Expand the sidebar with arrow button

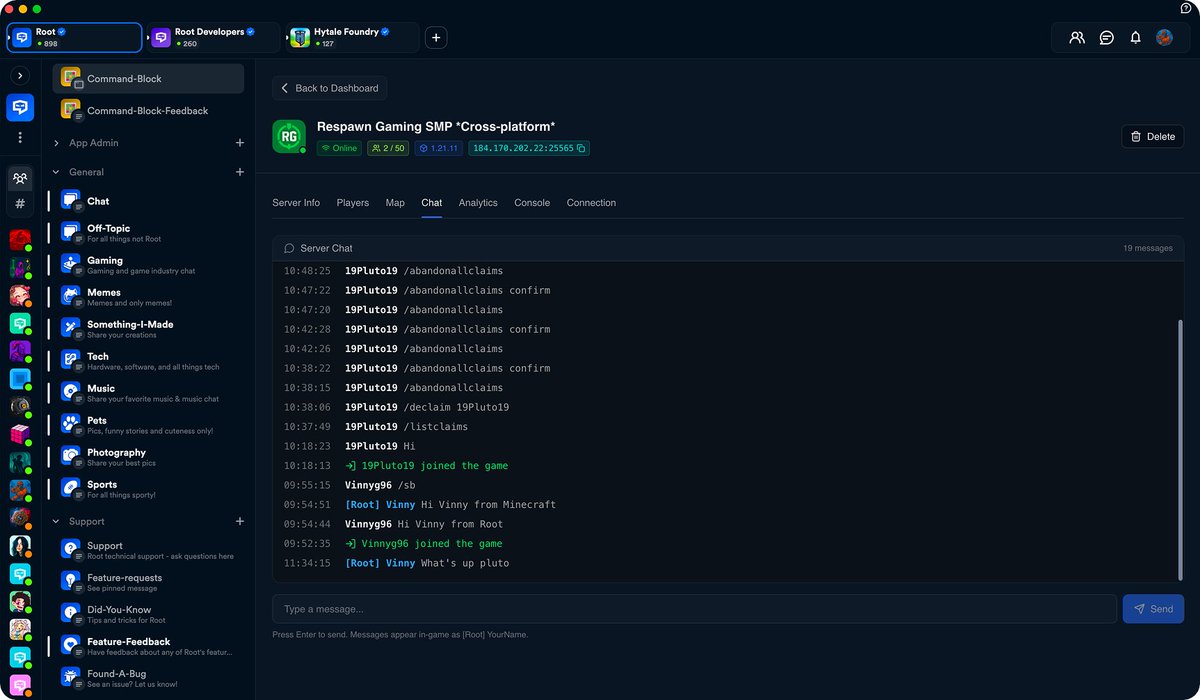(x=20, y=76)
